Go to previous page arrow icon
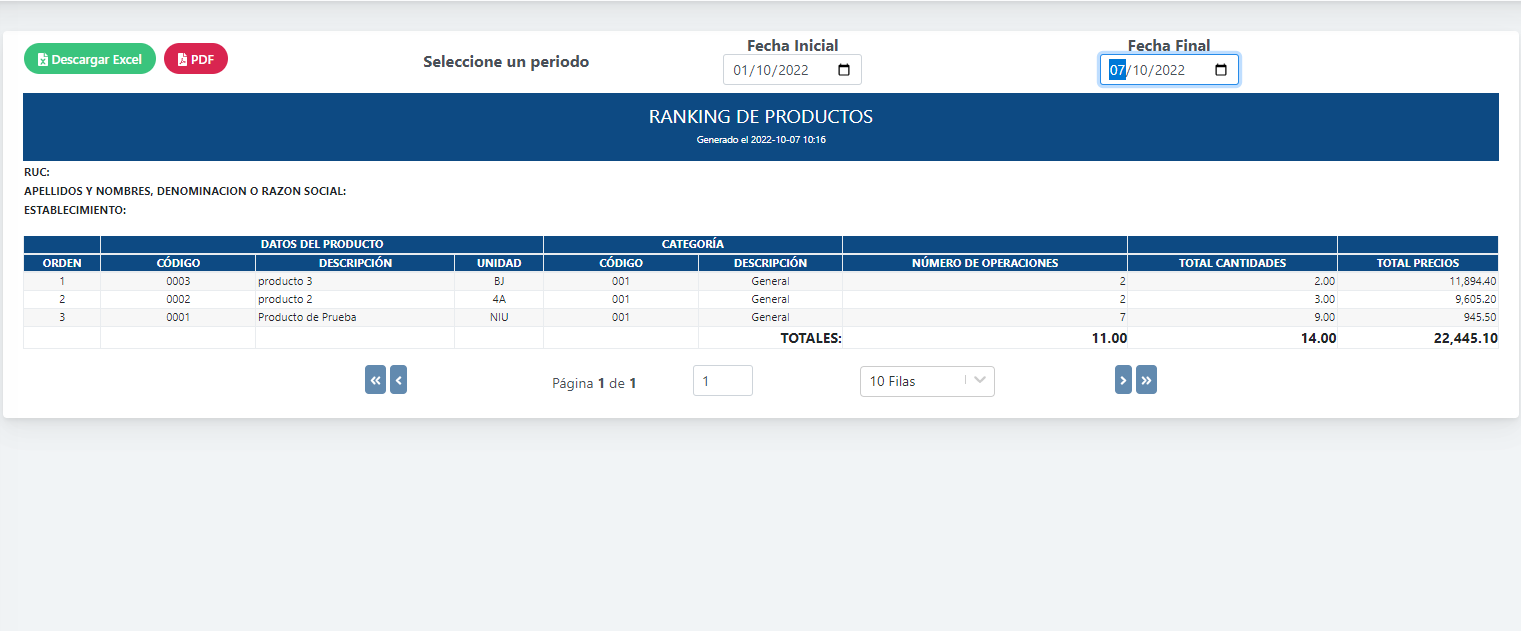This screenshot has height=631, width=1521. pos(398,380)
